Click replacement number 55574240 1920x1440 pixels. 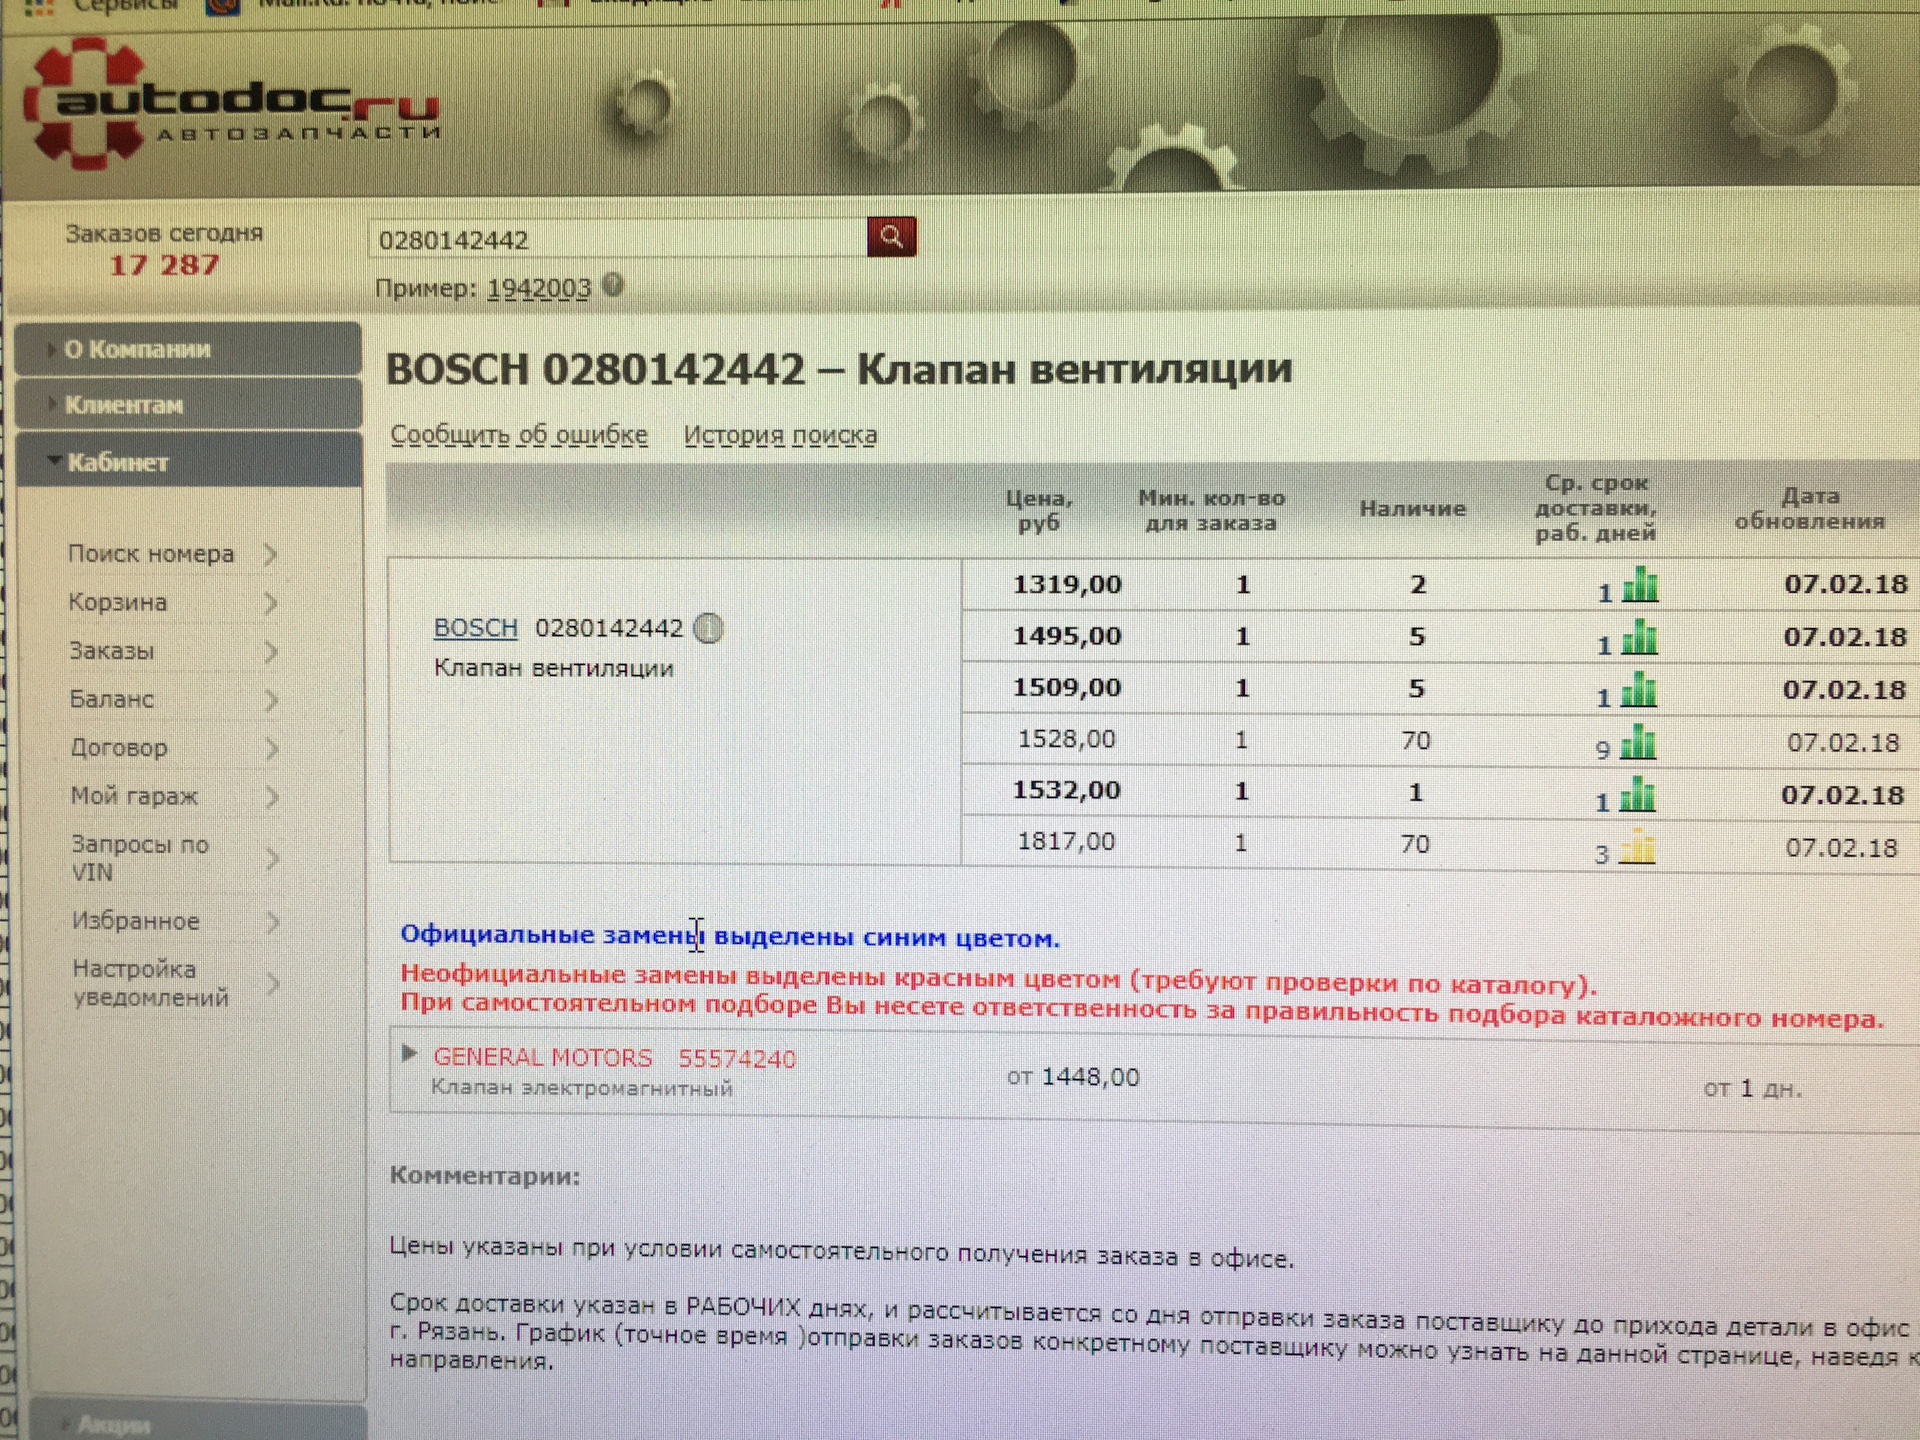tap(737, 1059)
